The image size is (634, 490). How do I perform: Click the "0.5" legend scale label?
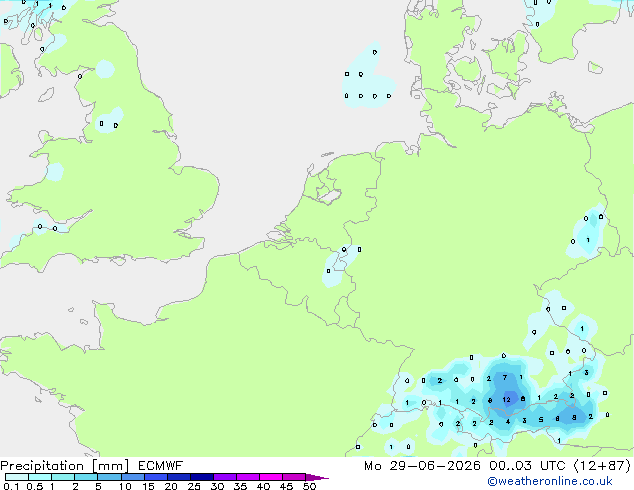click(x=34, y=486)
